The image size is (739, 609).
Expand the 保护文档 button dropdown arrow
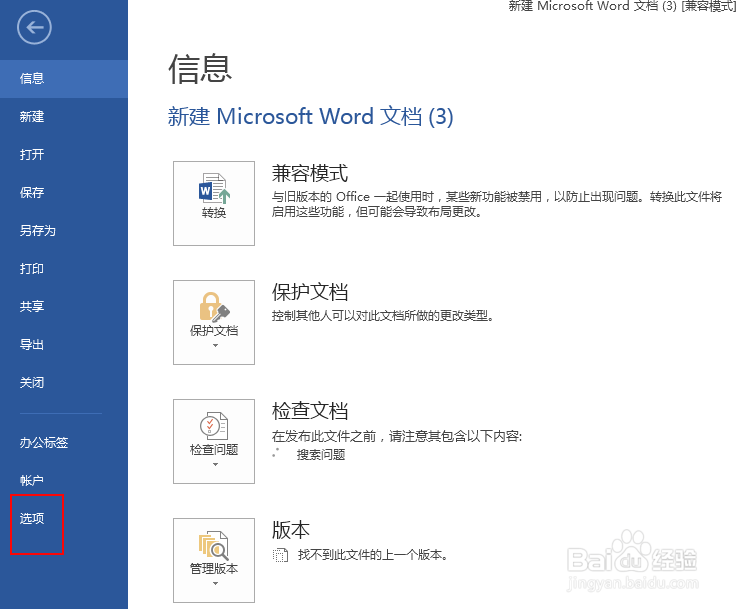[x=215, y=346]
